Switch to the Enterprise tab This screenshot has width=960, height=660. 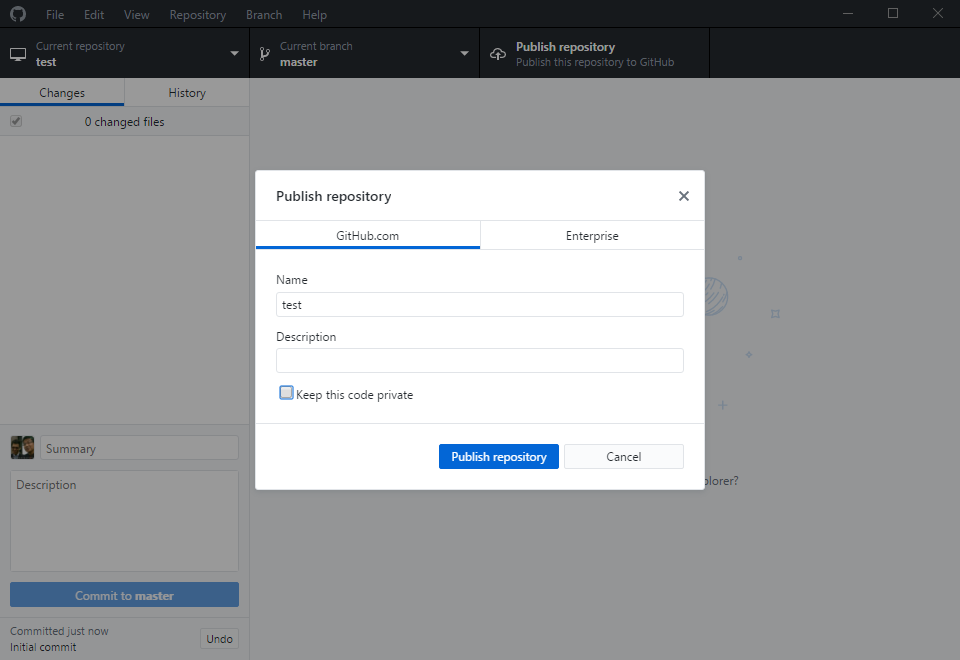point(592,236)
